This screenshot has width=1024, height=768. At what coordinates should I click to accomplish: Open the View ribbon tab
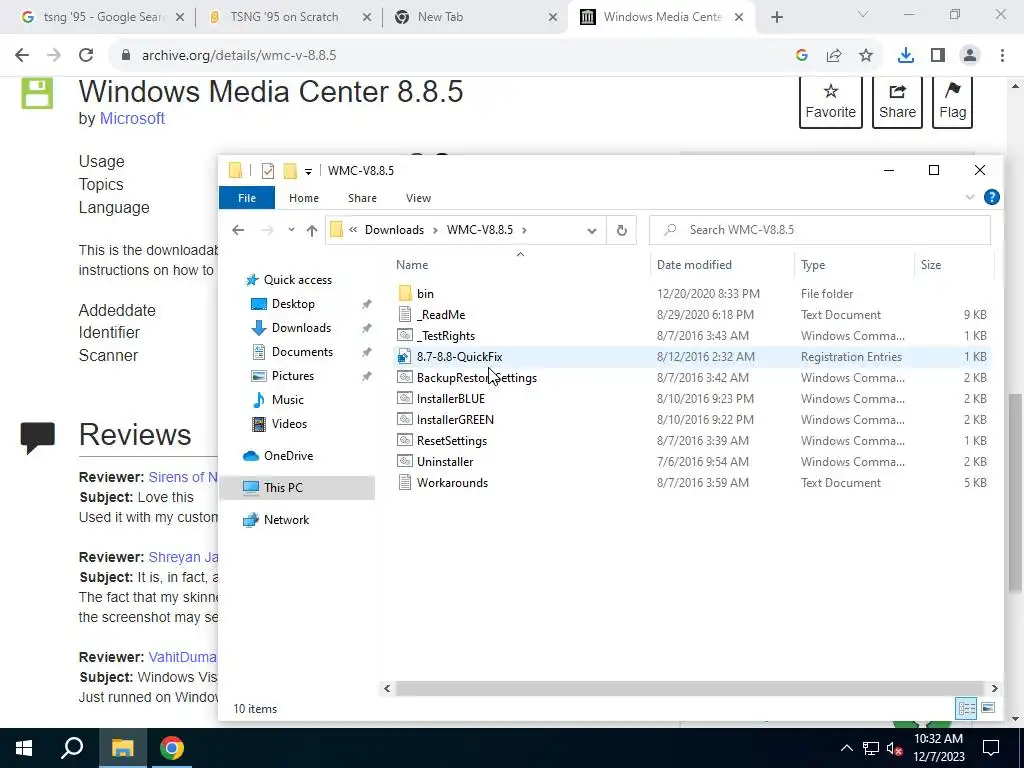[418, 198]
